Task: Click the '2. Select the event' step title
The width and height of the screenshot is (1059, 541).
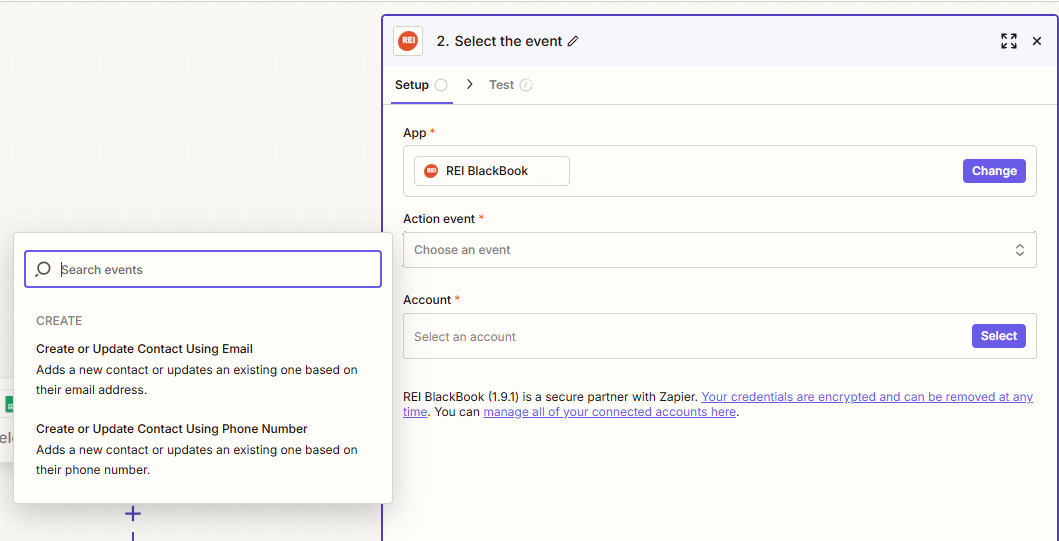Action: point(499,41)
